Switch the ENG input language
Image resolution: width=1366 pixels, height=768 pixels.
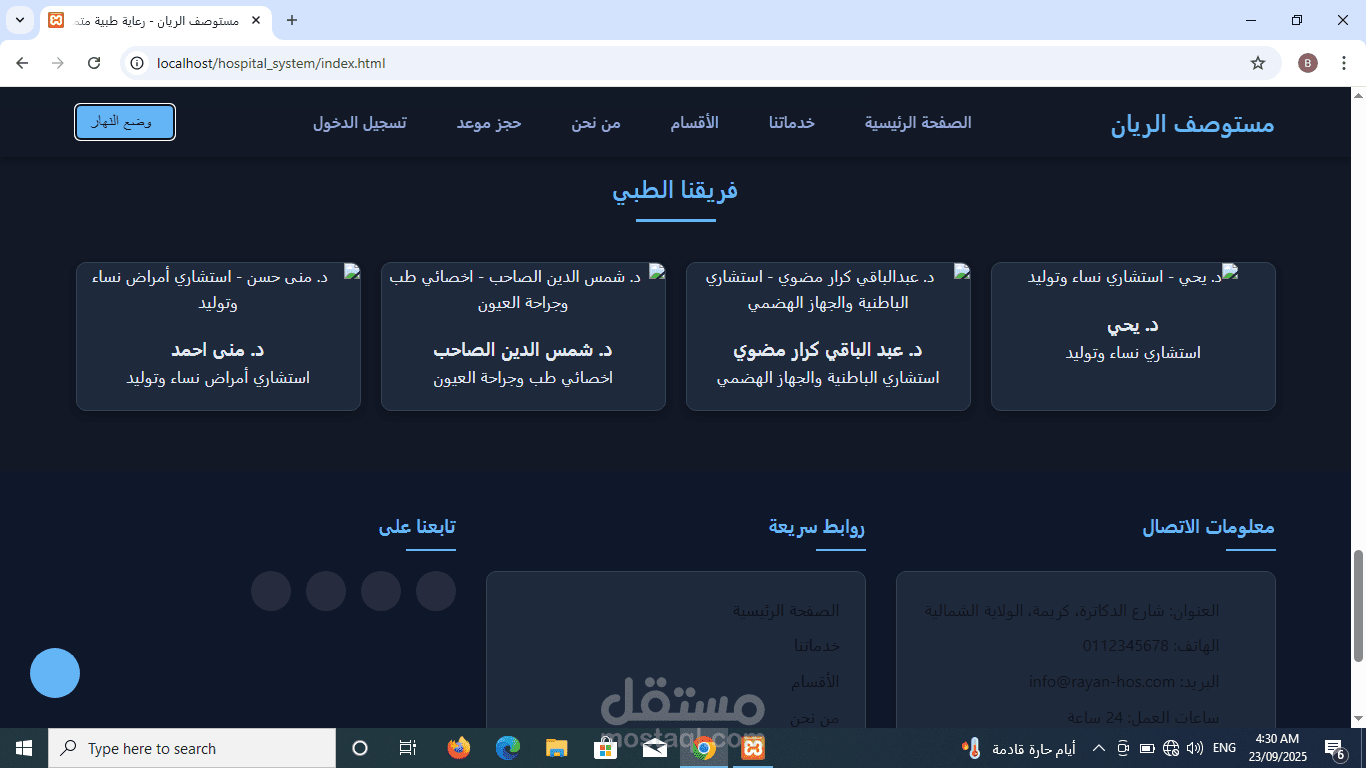click(x=1224, y=748)
